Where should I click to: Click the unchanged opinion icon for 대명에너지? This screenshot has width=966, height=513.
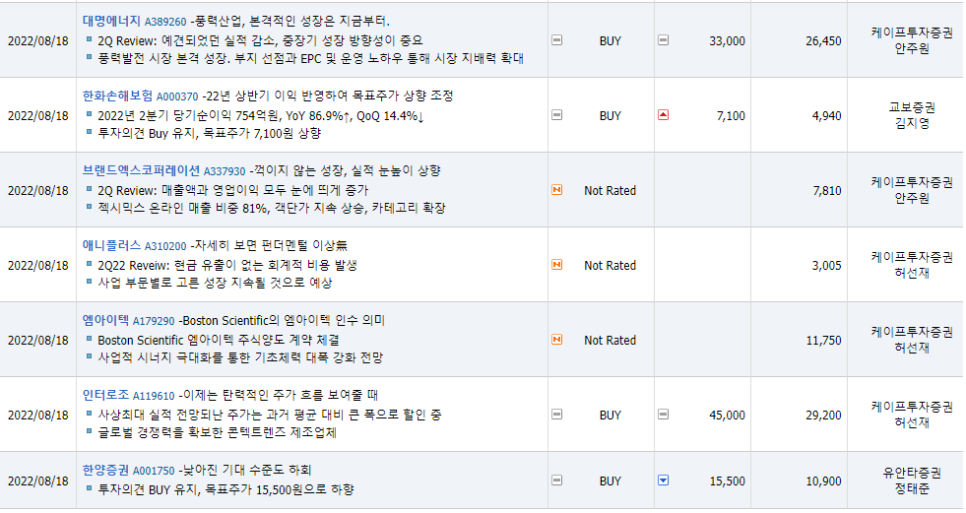point(557,41)
